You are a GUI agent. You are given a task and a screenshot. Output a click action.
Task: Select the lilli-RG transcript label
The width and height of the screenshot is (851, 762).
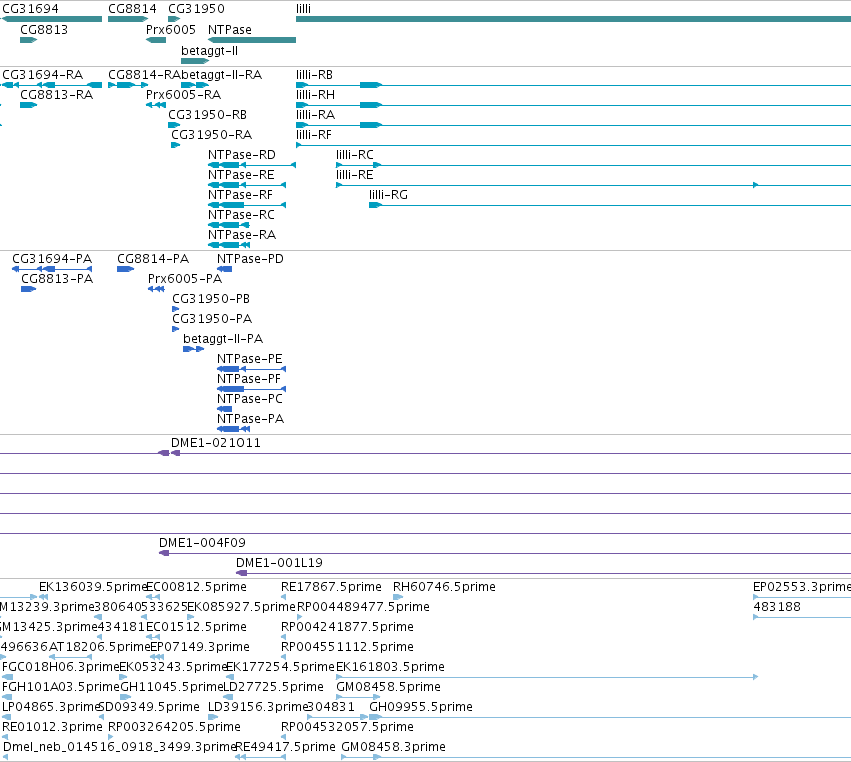pyautogui.click(x=389, y=194)
